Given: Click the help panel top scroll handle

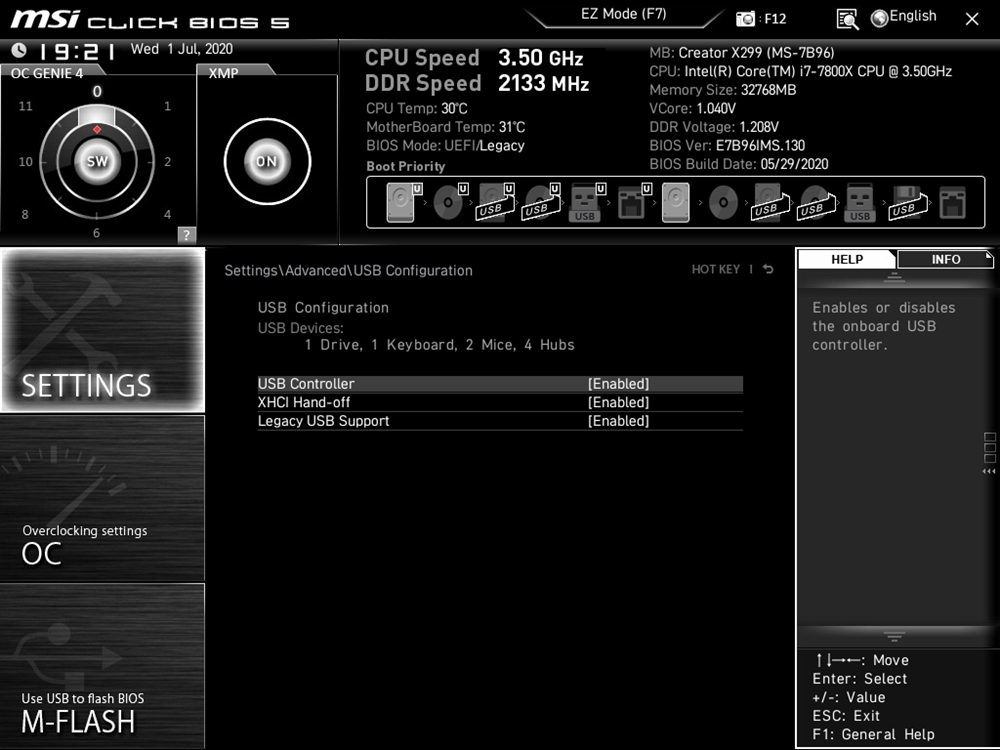Looking at the screenshot, I should (x=894, y=277).
